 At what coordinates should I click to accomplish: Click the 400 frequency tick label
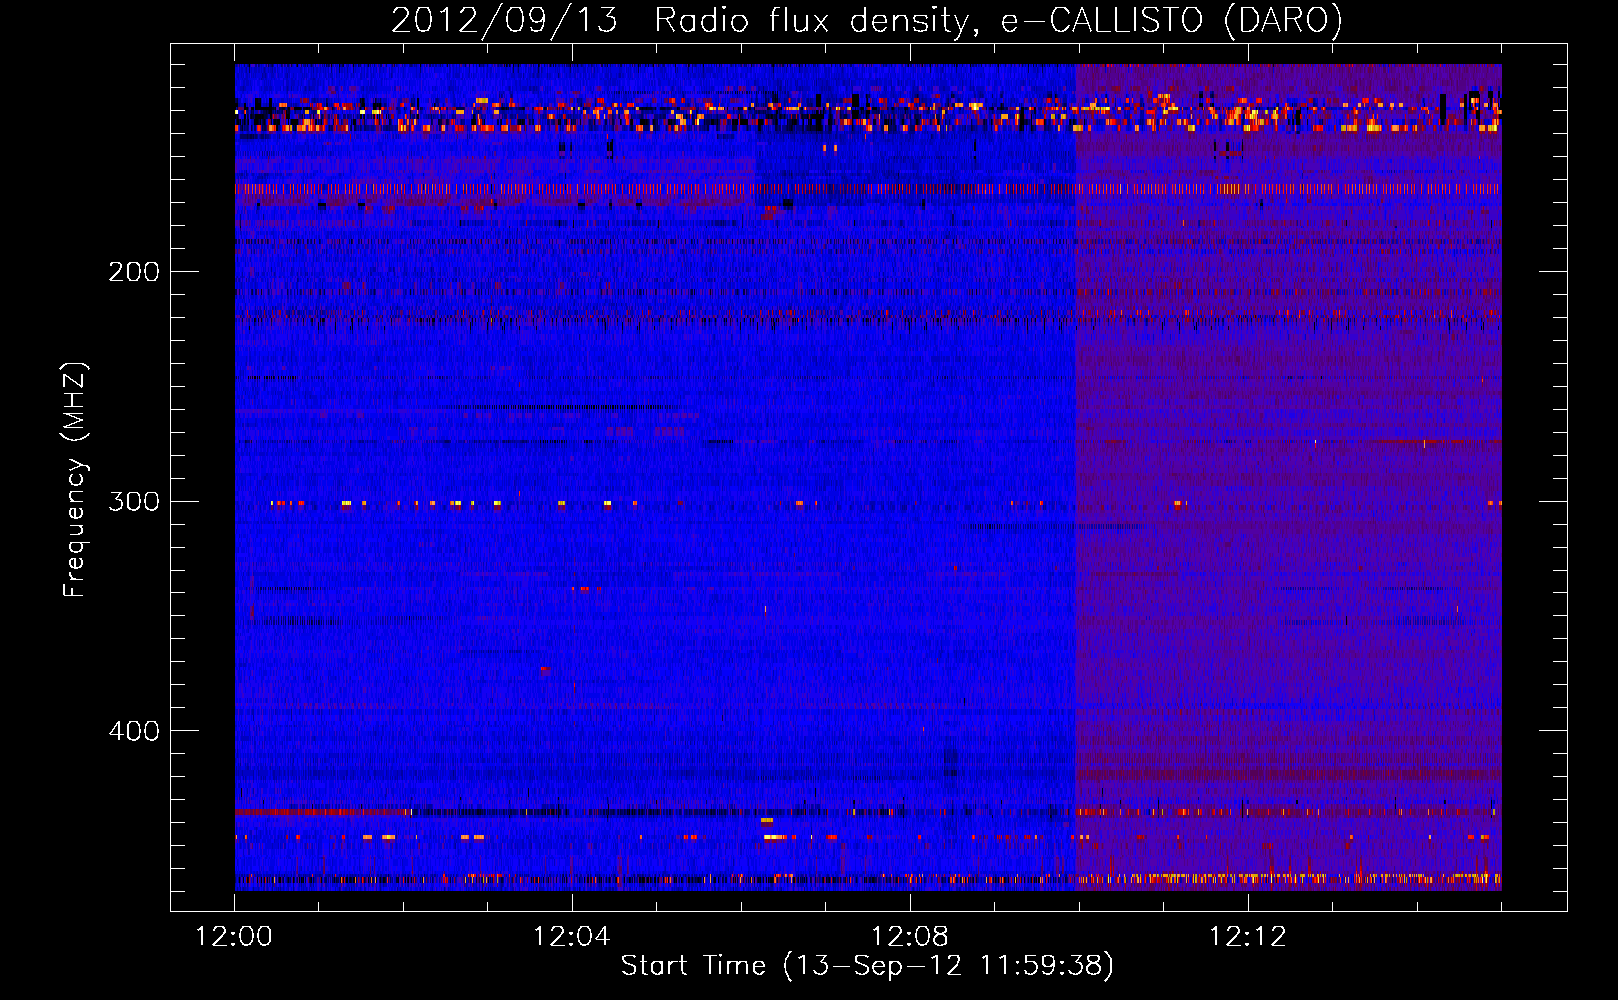134,731
